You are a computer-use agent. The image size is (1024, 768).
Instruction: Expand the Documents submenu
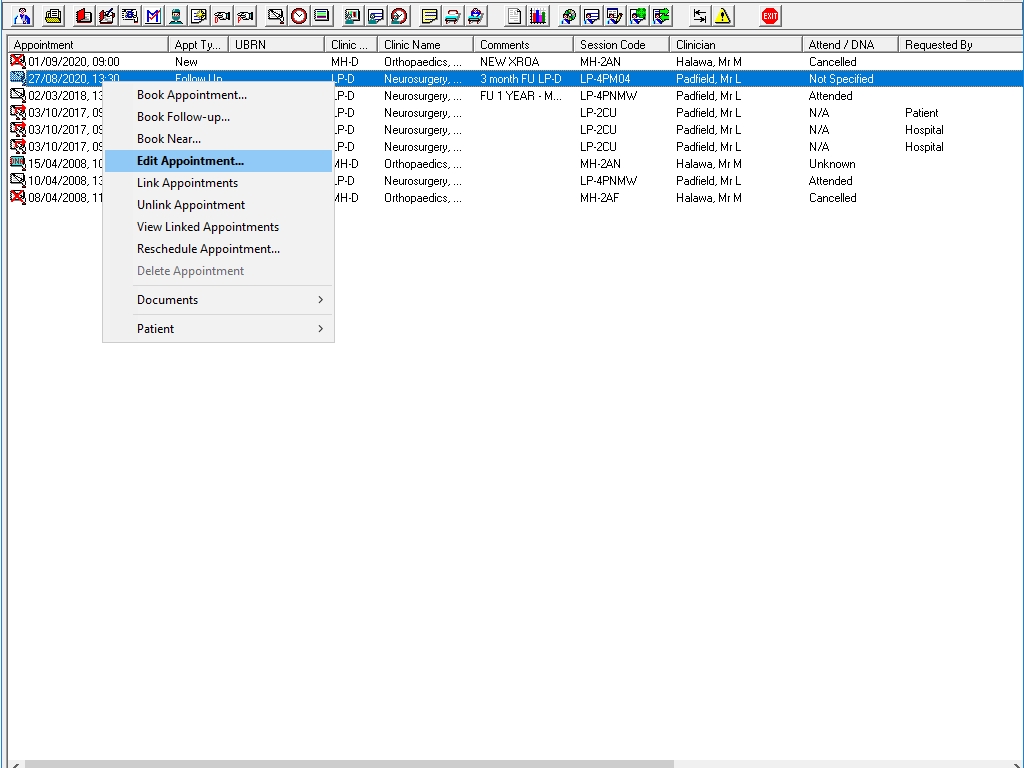(218, 300)
